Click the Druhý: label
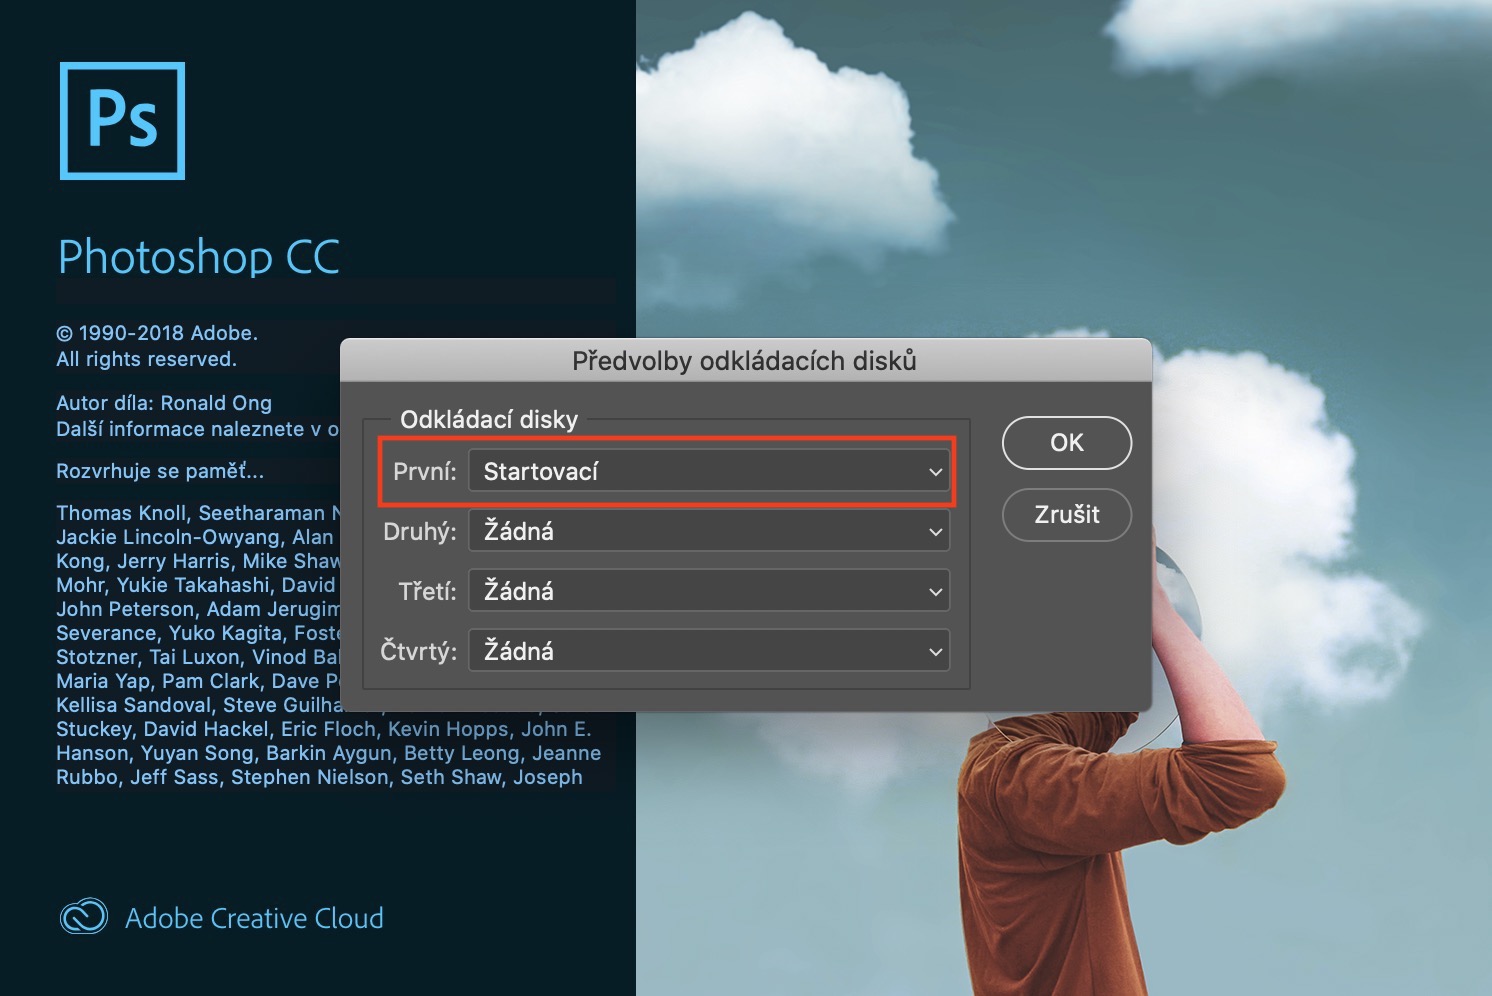The height and width of the screenshot is (996, 1492). pyautogui.click(x=420, y=531)
